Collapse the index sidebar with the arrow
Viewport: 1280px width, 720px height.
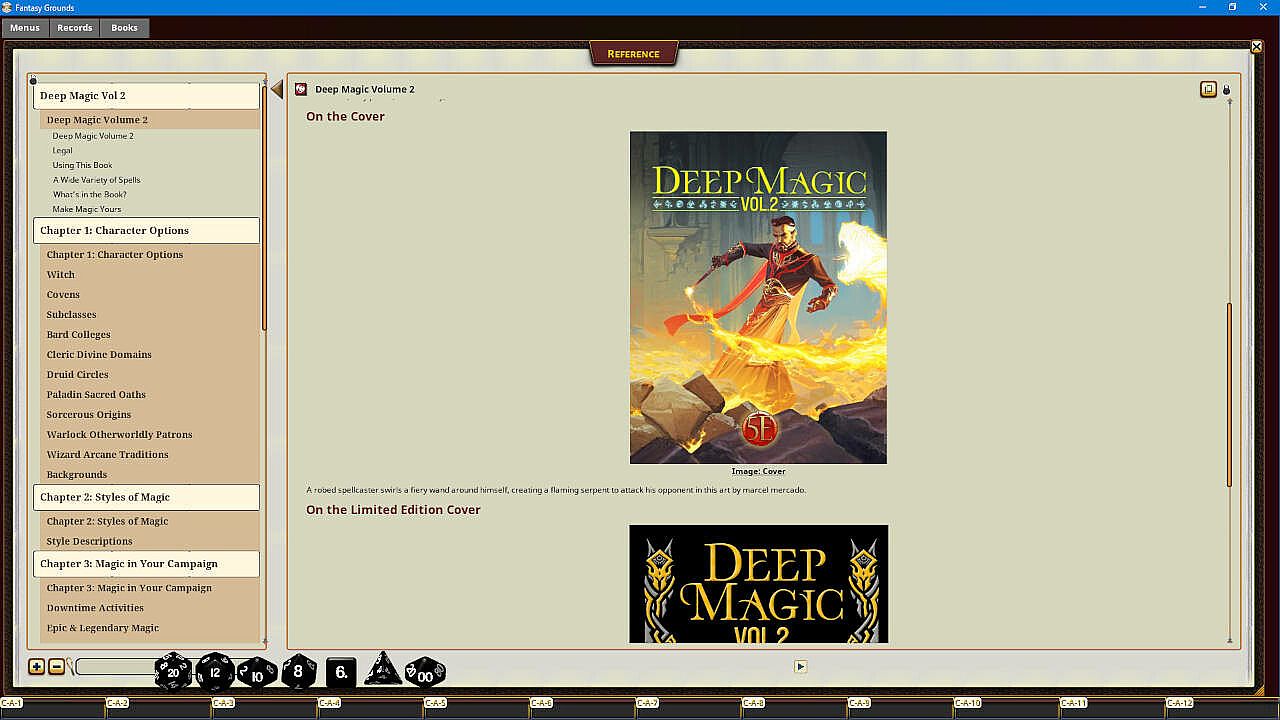tap(277, 90)
